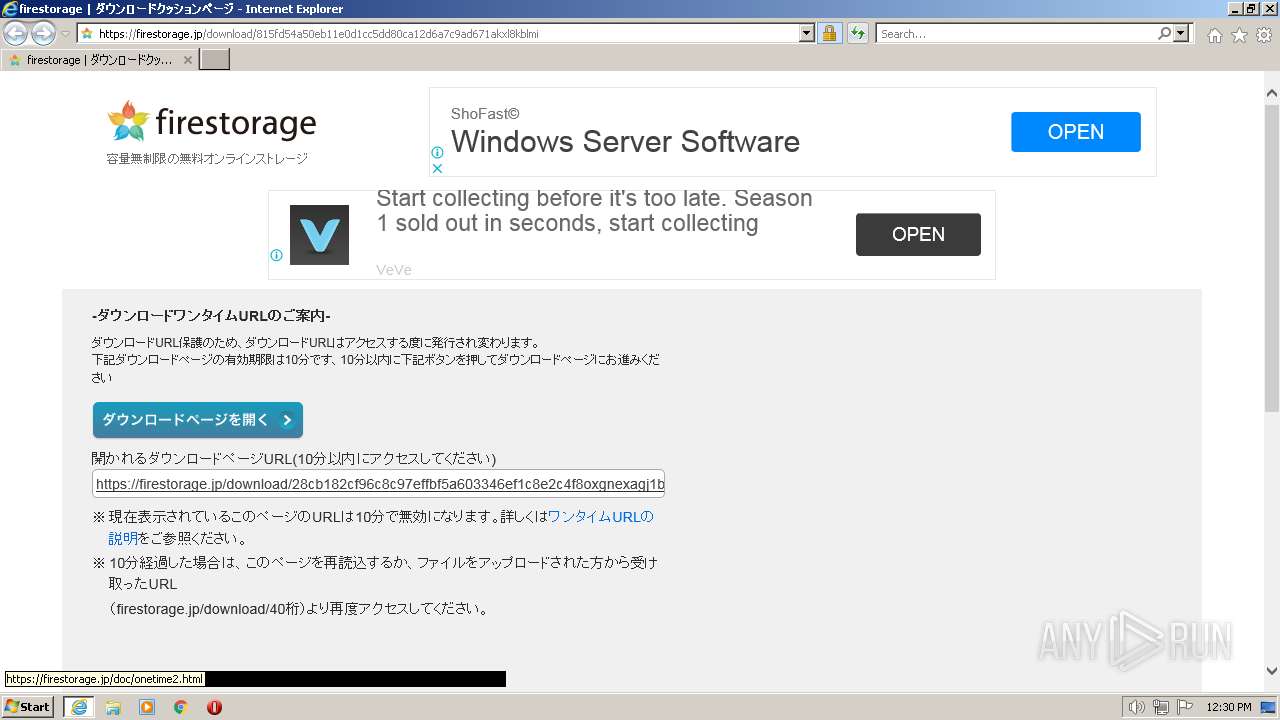Click the Action Center flag icon
The height and width of the screenshot is (720, 1280).
coord(1185,707)
